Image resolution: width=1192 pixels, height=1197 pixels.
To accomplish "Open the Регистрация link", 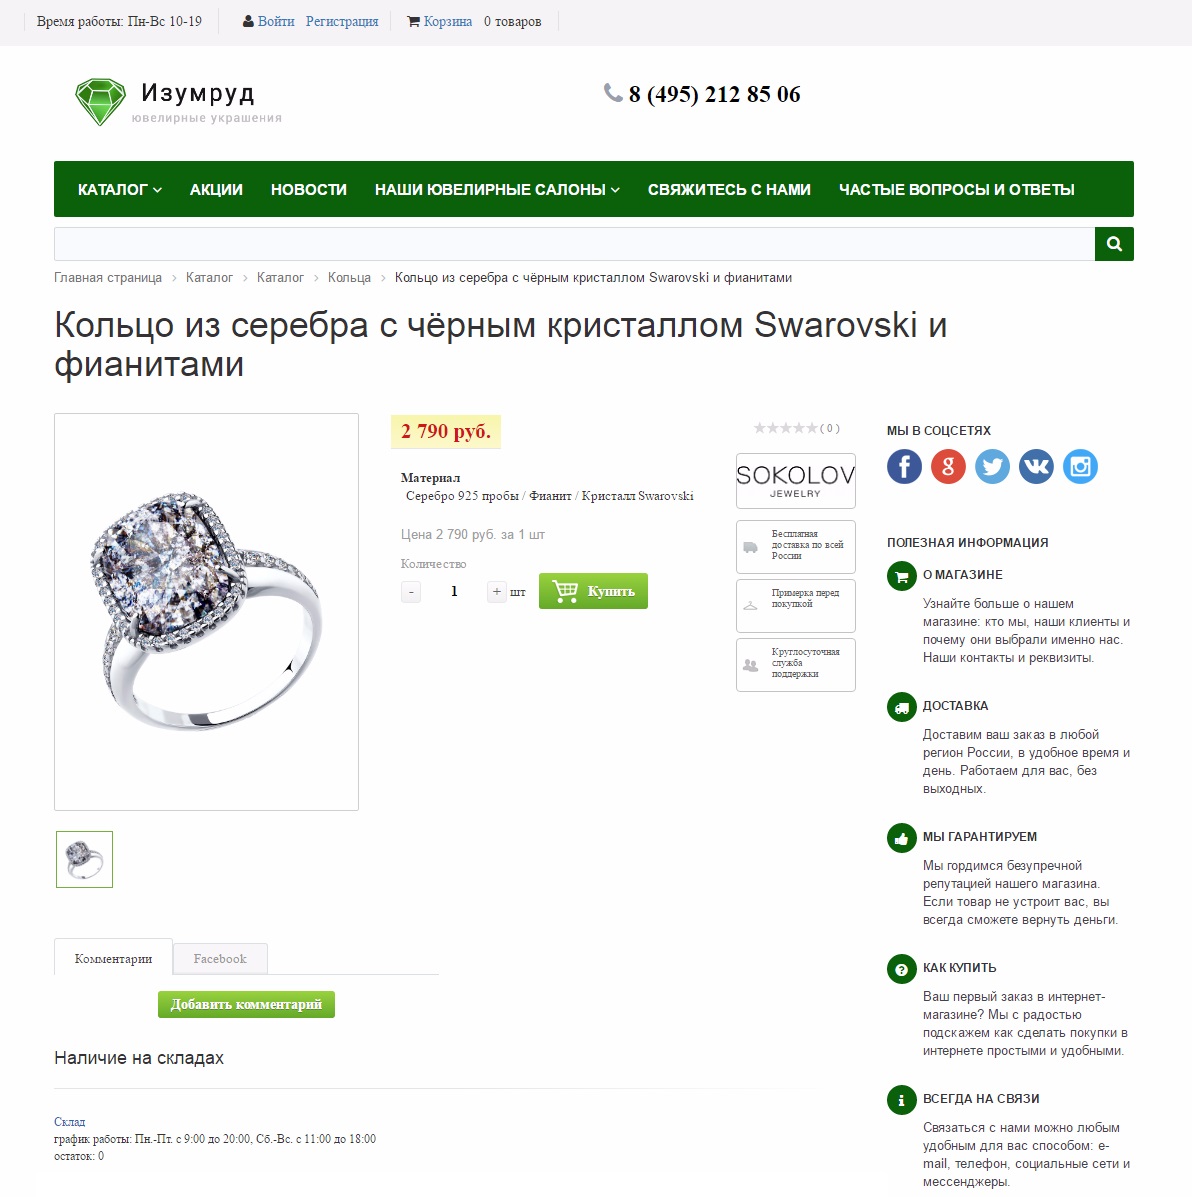I will [342, 21].
